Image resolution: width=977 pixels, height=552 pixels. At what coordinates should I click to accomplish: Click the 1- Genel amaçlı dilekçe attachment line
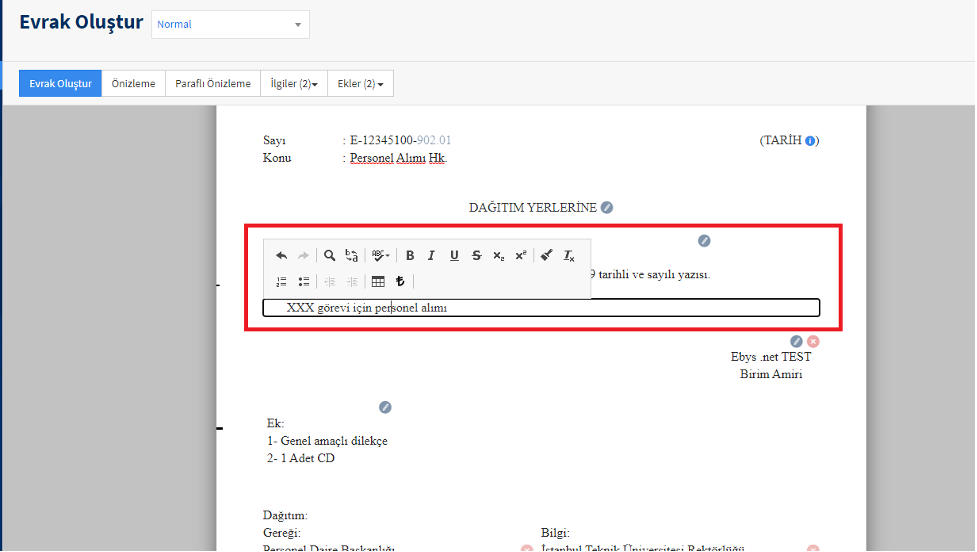point(327,440)
